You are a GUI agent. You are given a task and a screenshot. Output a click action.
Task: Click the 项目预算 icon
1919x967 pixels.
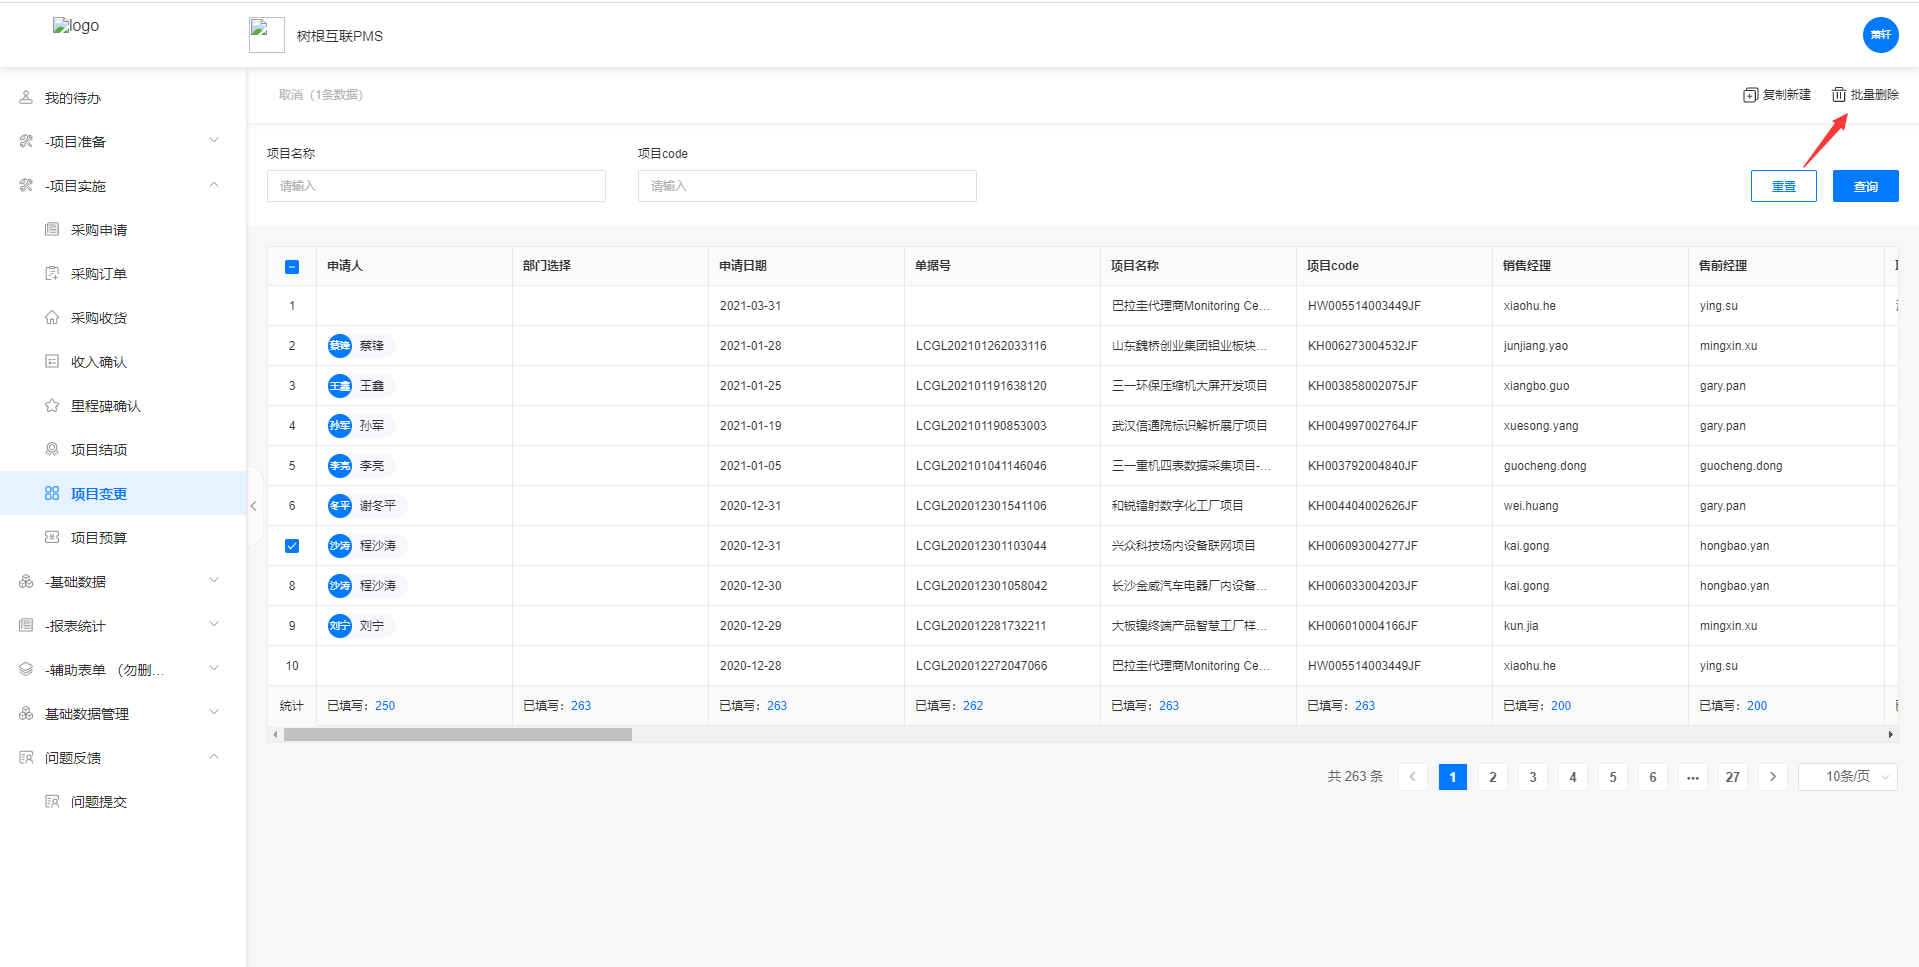(52, 538)
